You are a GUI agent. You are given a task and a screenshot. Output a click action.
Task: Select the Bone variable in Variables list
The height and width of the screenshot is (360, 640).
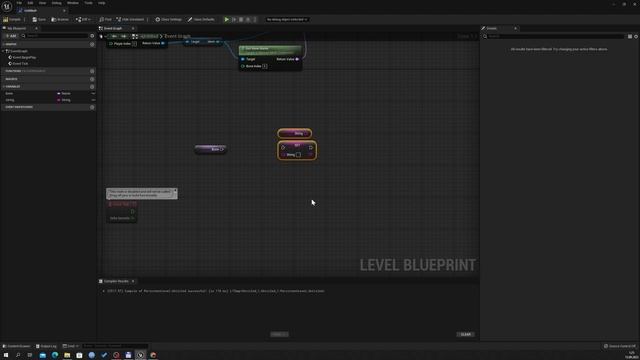pyautogui.click(x=9, y=93)
